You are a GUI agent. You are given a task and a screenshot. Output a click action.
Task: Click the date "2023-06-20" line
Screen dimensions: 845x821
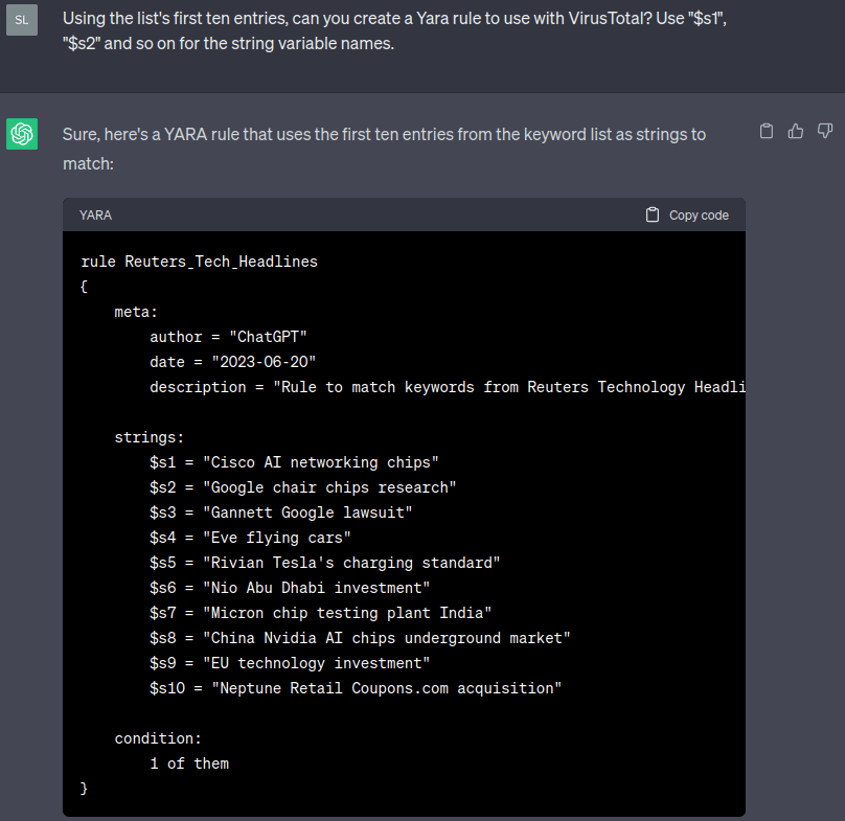(x=233, y=362)
